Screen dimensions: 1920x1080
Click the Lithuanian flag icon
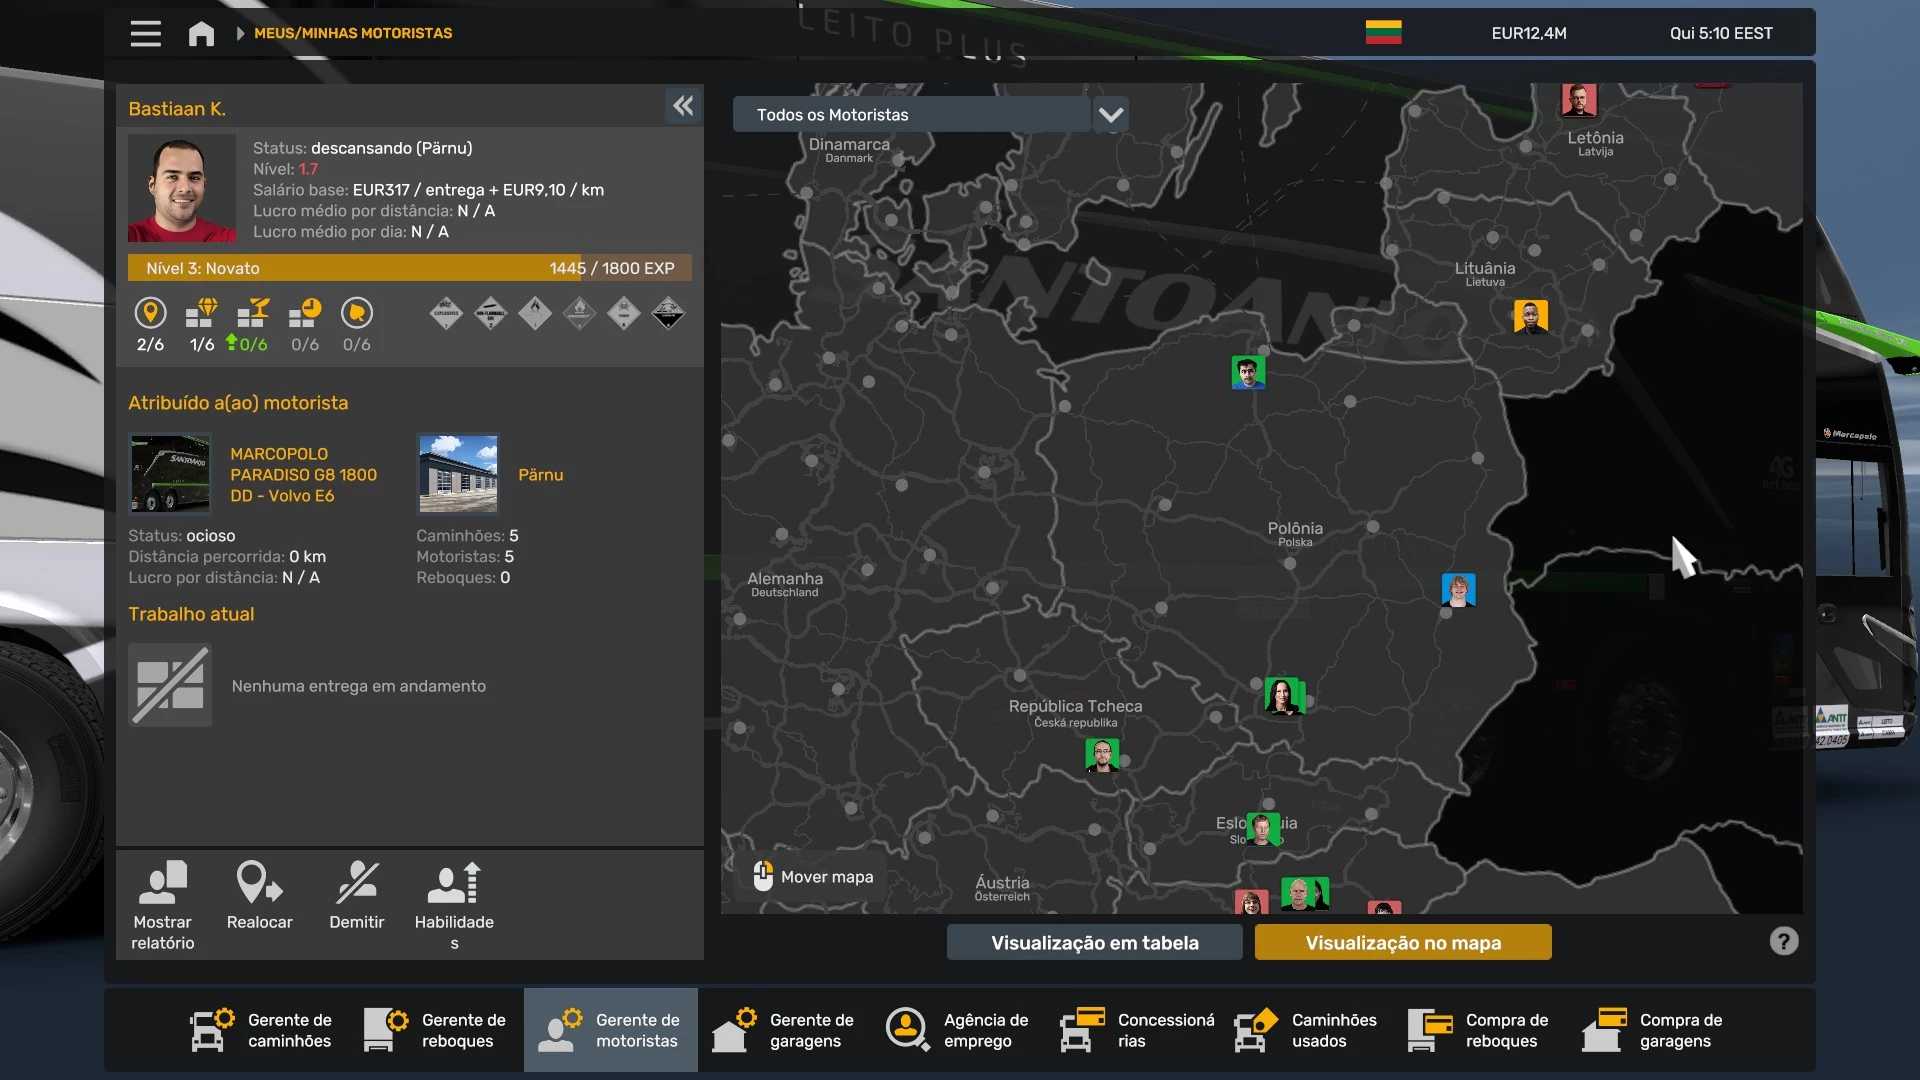click(1383, 33)
